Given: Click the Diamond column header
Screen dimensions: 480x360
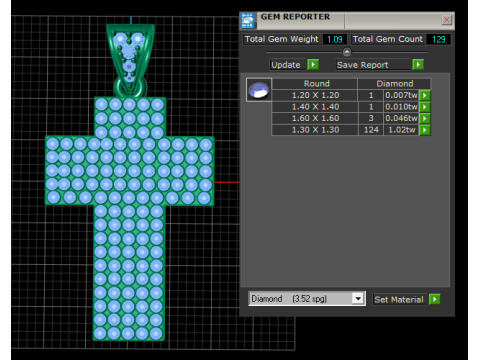Looking at the screenshot, I should pyautogui.click(x=394, y=84).
